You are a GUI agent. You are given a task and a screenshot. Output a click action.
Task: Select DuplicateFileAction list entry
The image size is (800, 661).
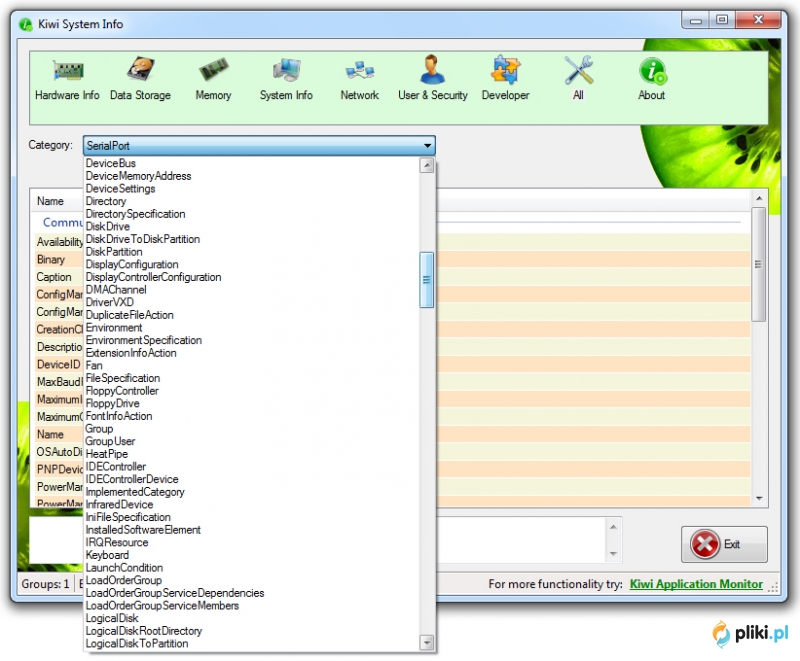pos(252,315)
